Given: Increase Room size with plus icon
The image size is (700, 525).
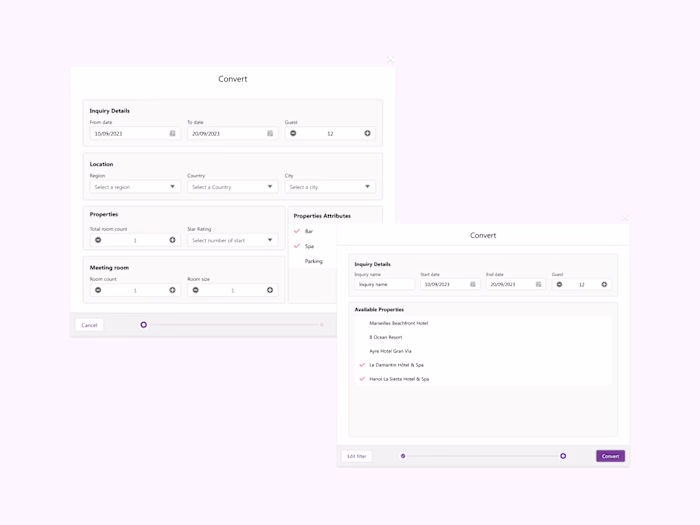Looking at the screenshot, I should click(270, 290).
